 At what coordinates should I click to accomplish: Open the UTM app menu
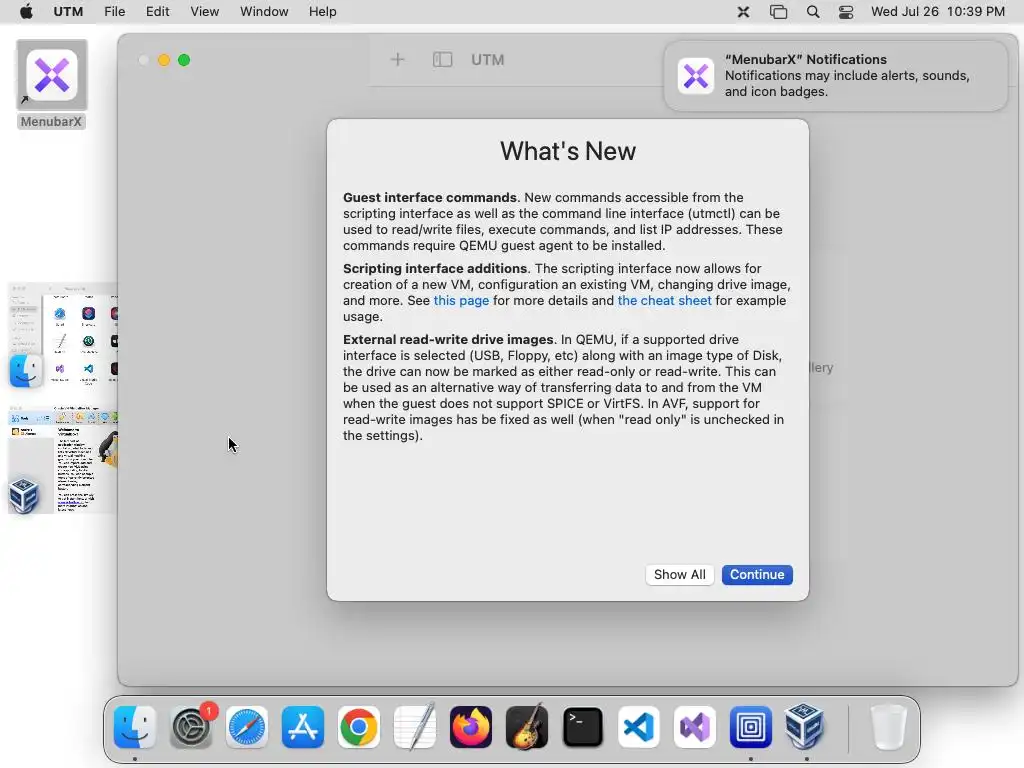point(68,12)
